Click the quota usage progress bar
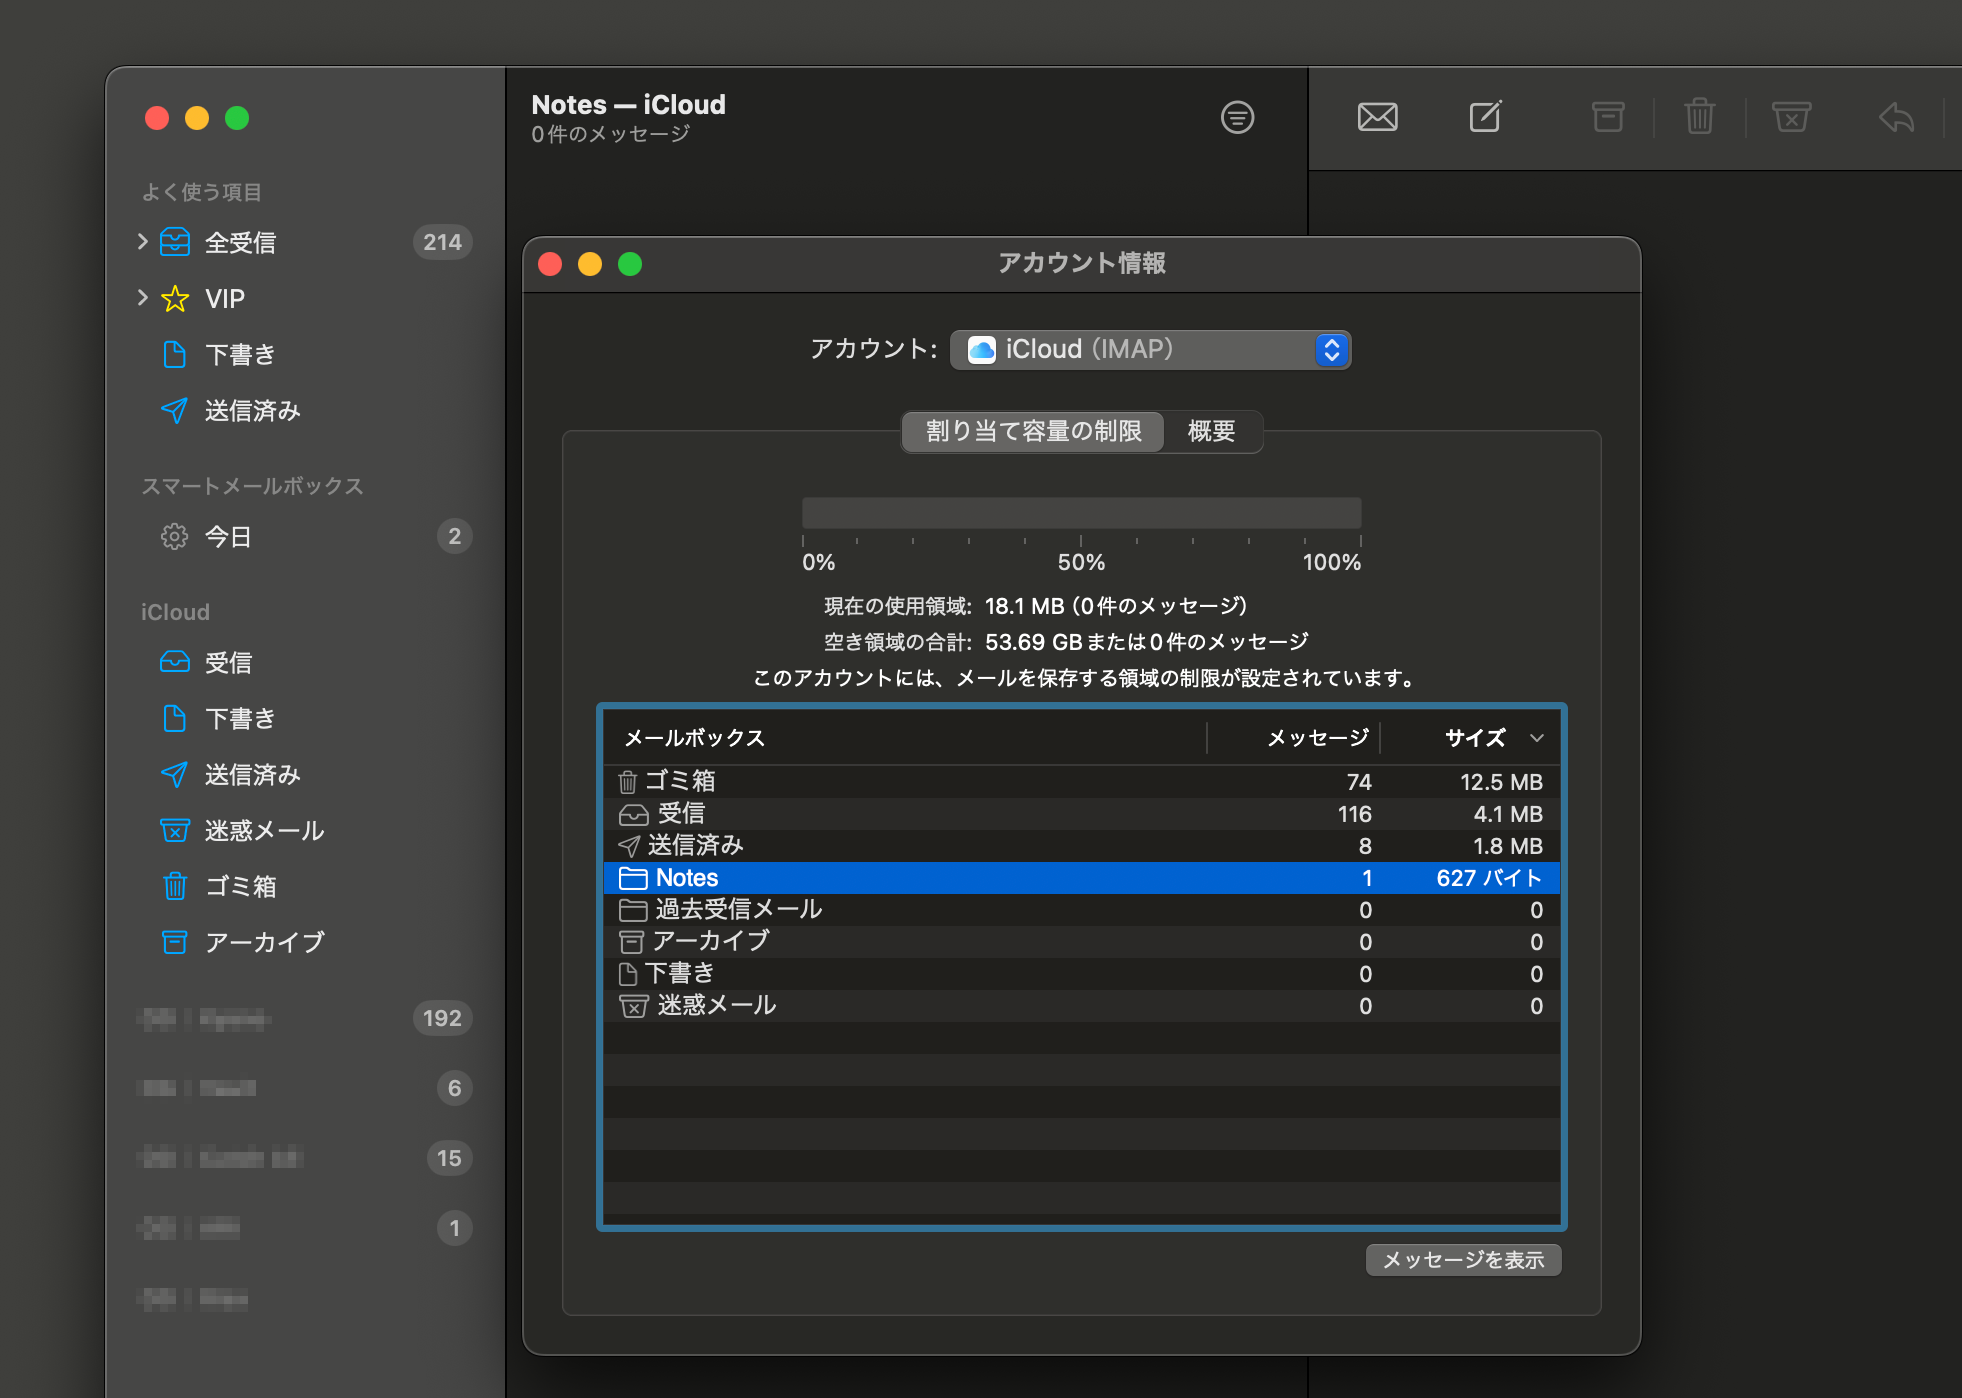The image size is (1962, 1398). (1081, 512)
